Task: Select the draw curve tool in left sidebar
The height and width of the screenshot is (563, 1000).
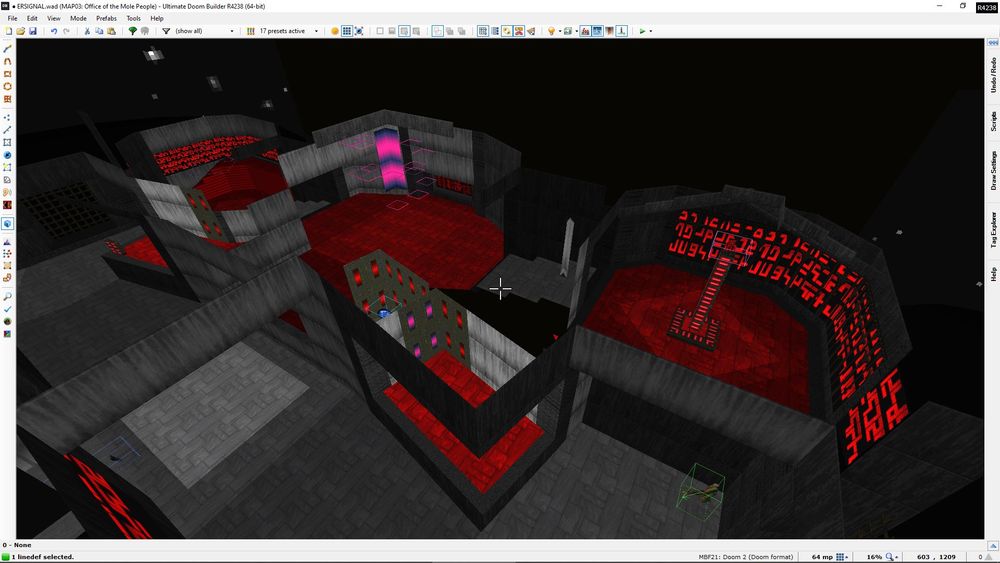Action: coord(7,61)
